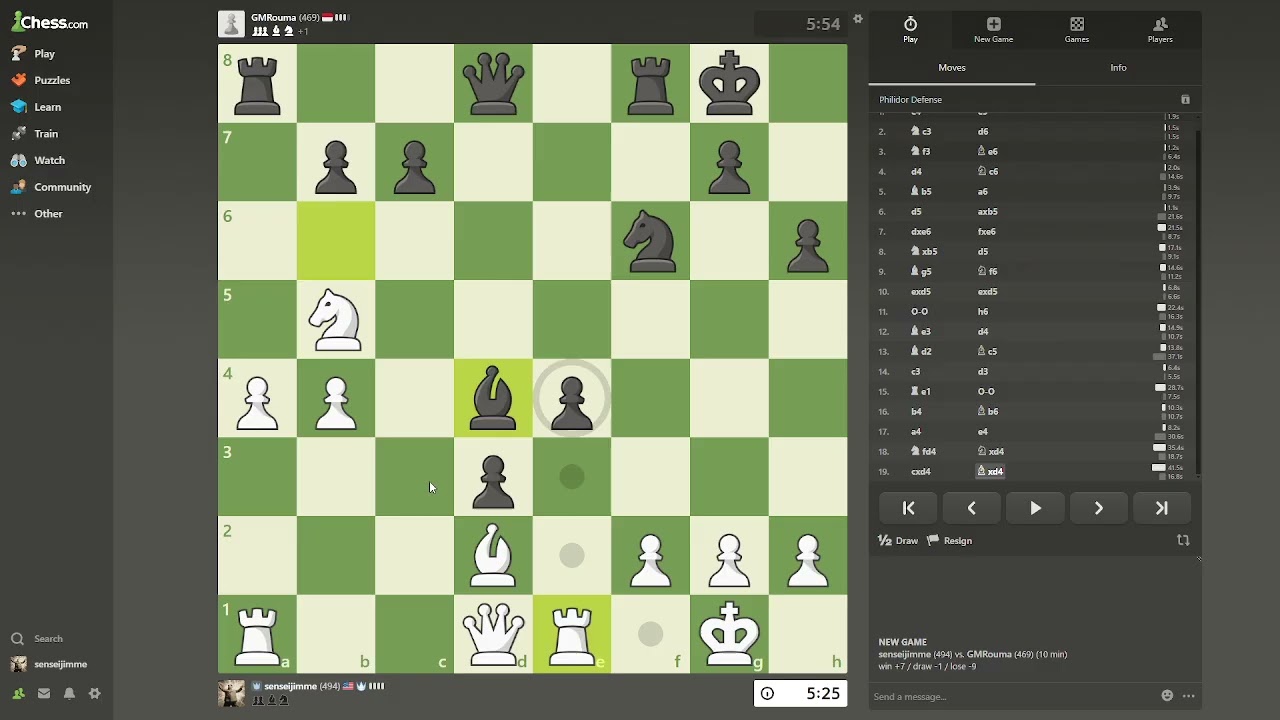This screenshot has height=720, width=1280.
Task: Click the black bishop on d4
Action: (x=493, y=398)
